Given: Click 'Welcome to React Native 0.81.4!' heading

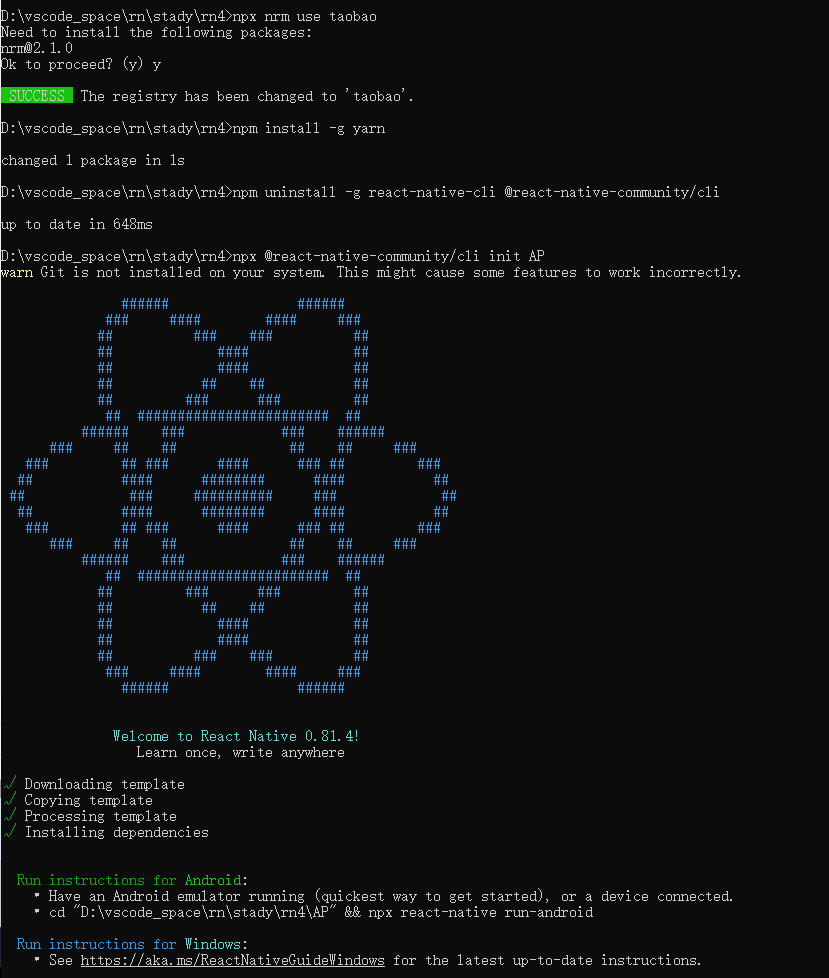Looking at the screenshot, I should tap(236, 736).
